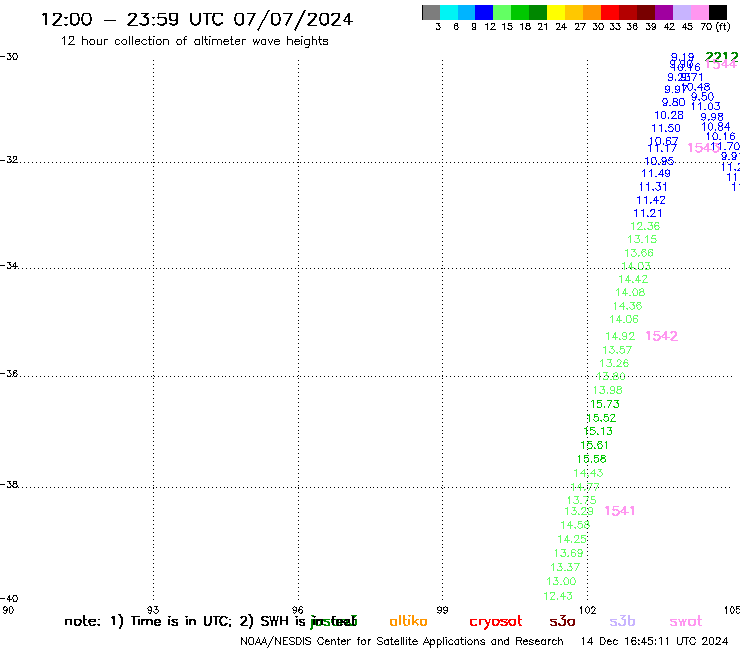Screen dimensions: 740x650
Task: Click blue wave height value 11.31
Action: pos(653,187)
